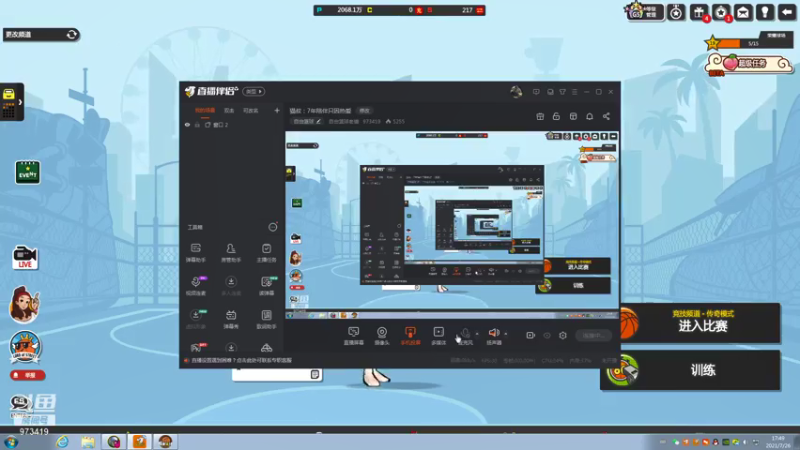
Task: Open the settings gear in bottom bar
Action: [563, 335]
